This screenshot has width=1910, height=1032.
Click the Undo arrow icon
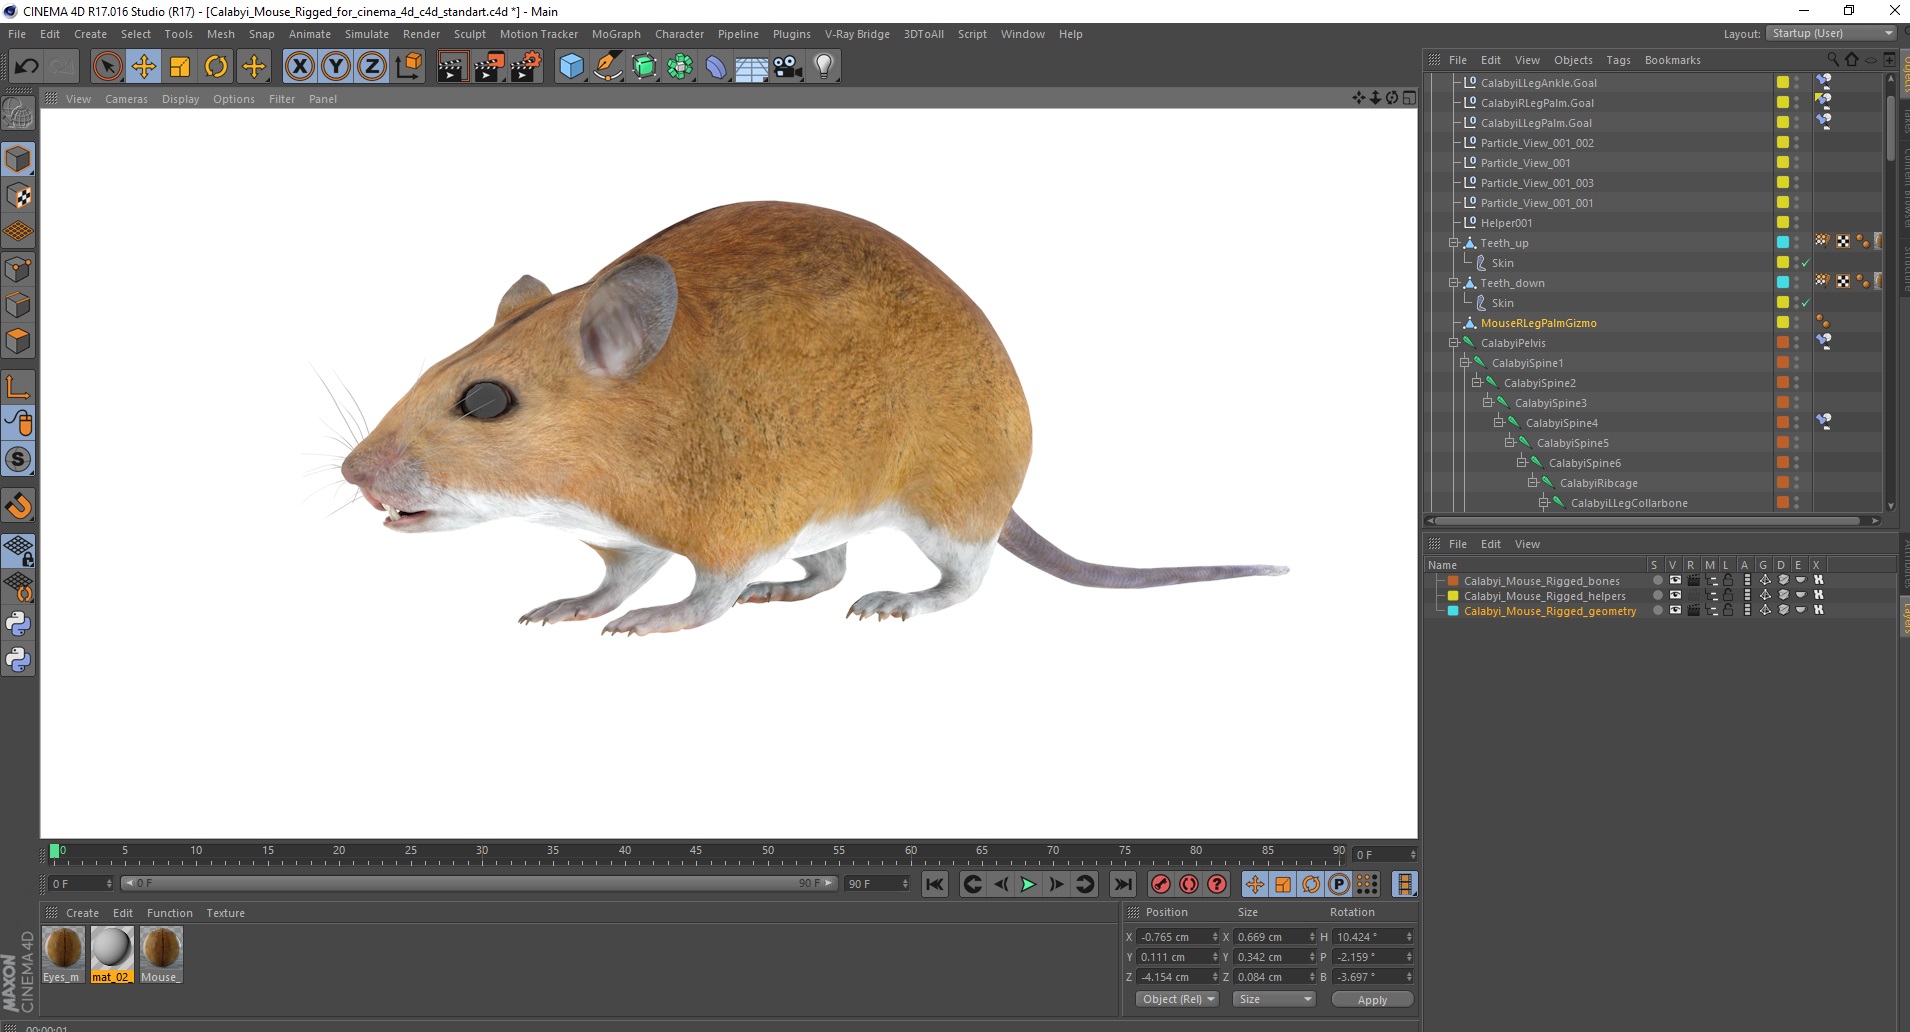pos(27,67)
